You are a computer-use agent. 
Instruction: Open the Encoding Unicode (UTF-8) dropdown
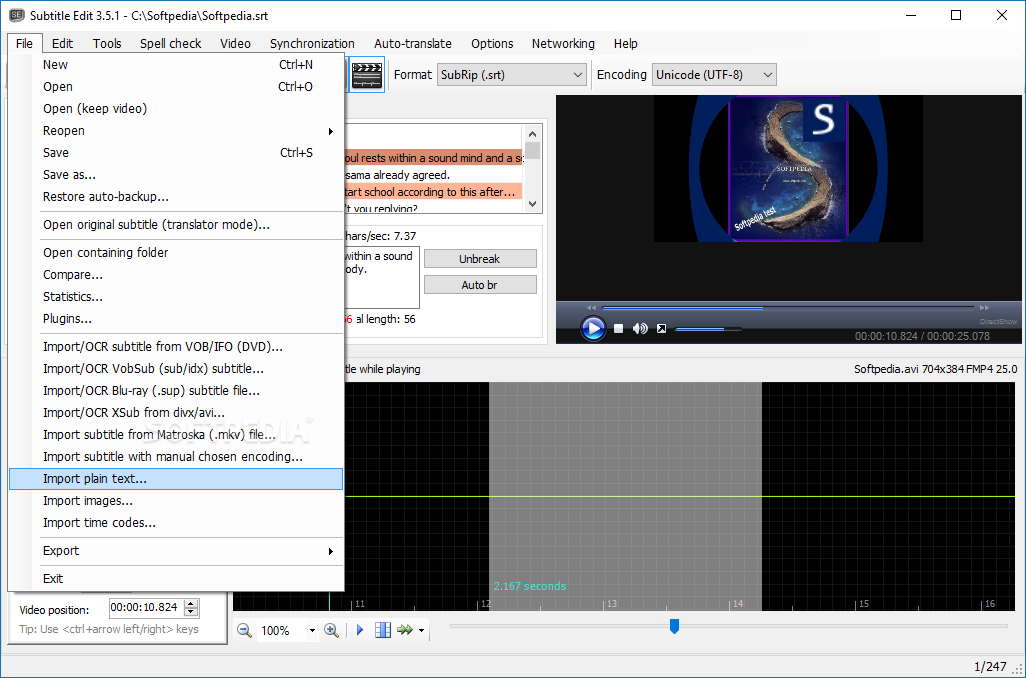click(714, 75)
